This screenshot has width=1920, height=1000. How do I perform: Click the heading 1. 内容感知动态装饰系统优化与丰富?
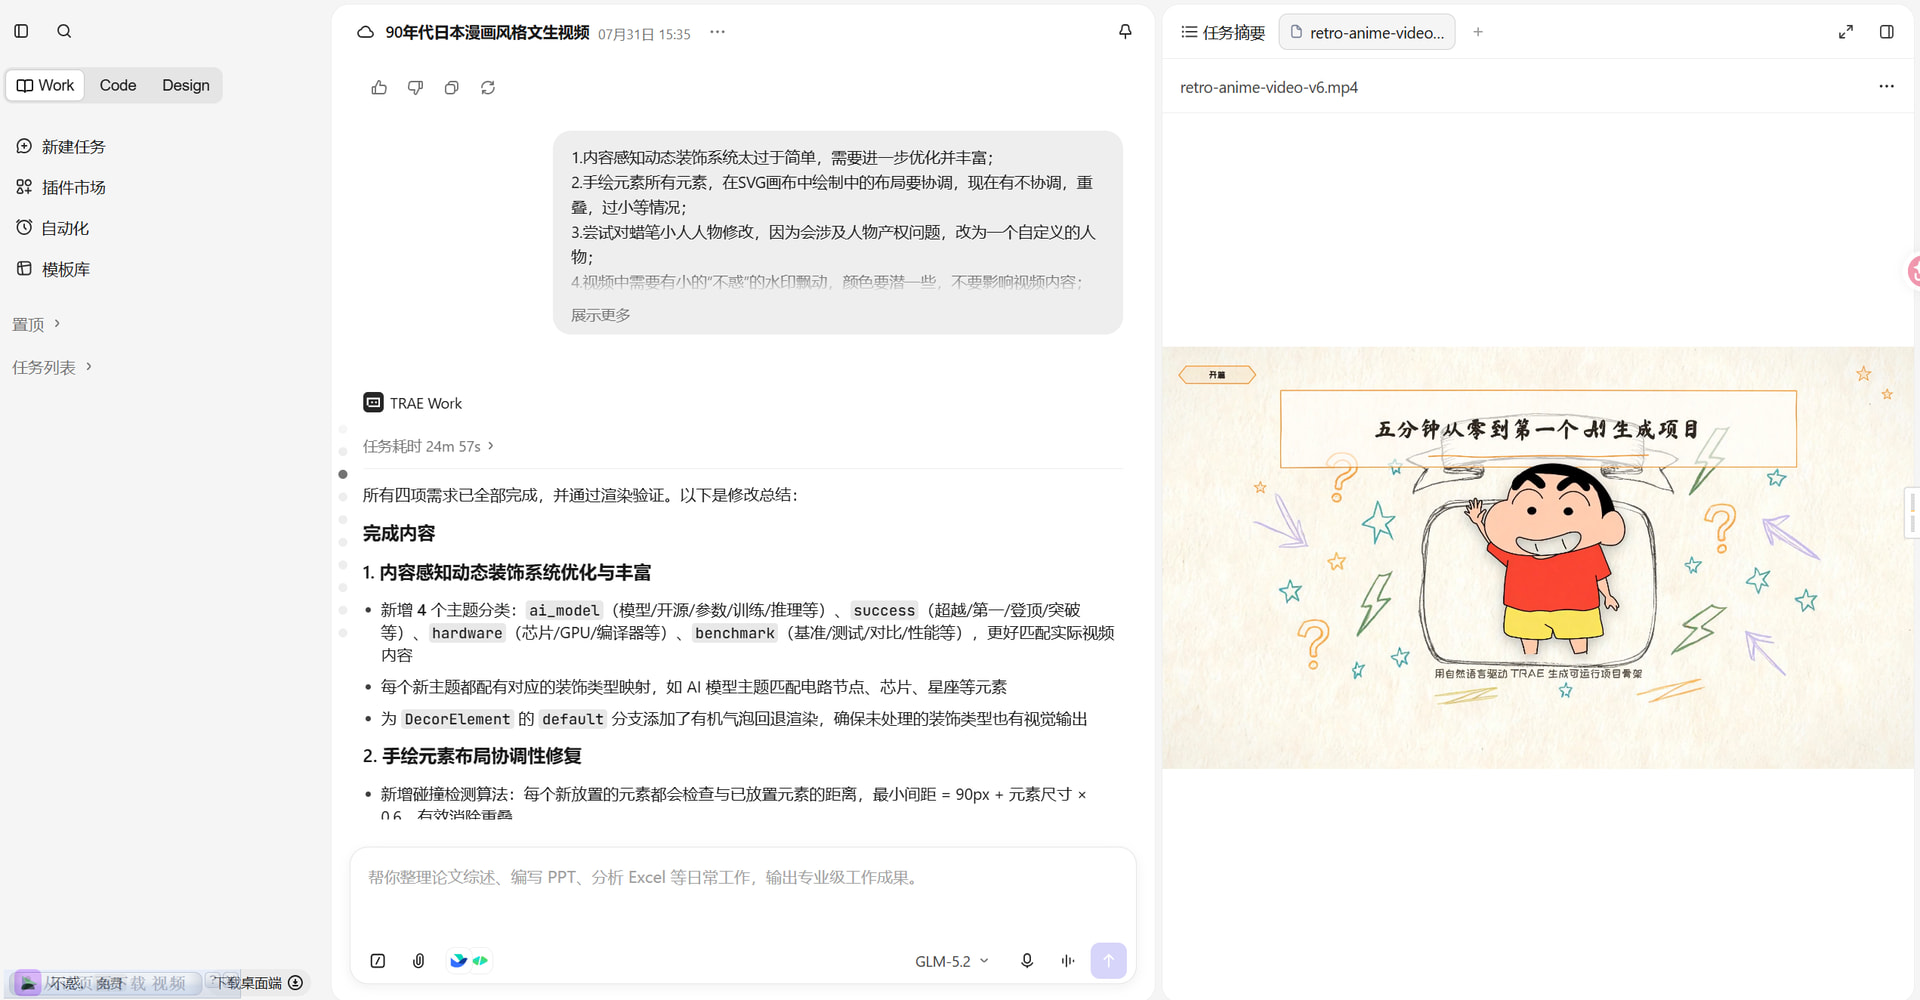(x=506, y=572)
